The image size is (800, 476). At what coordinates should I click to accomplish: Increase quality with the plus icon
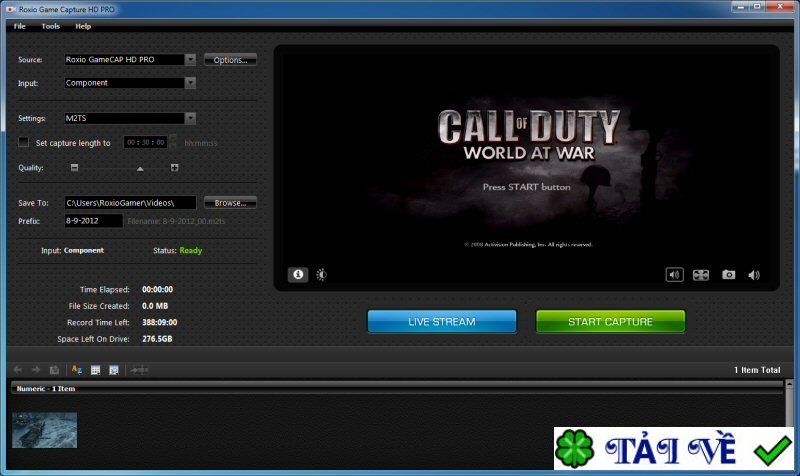tap(174, 167)
